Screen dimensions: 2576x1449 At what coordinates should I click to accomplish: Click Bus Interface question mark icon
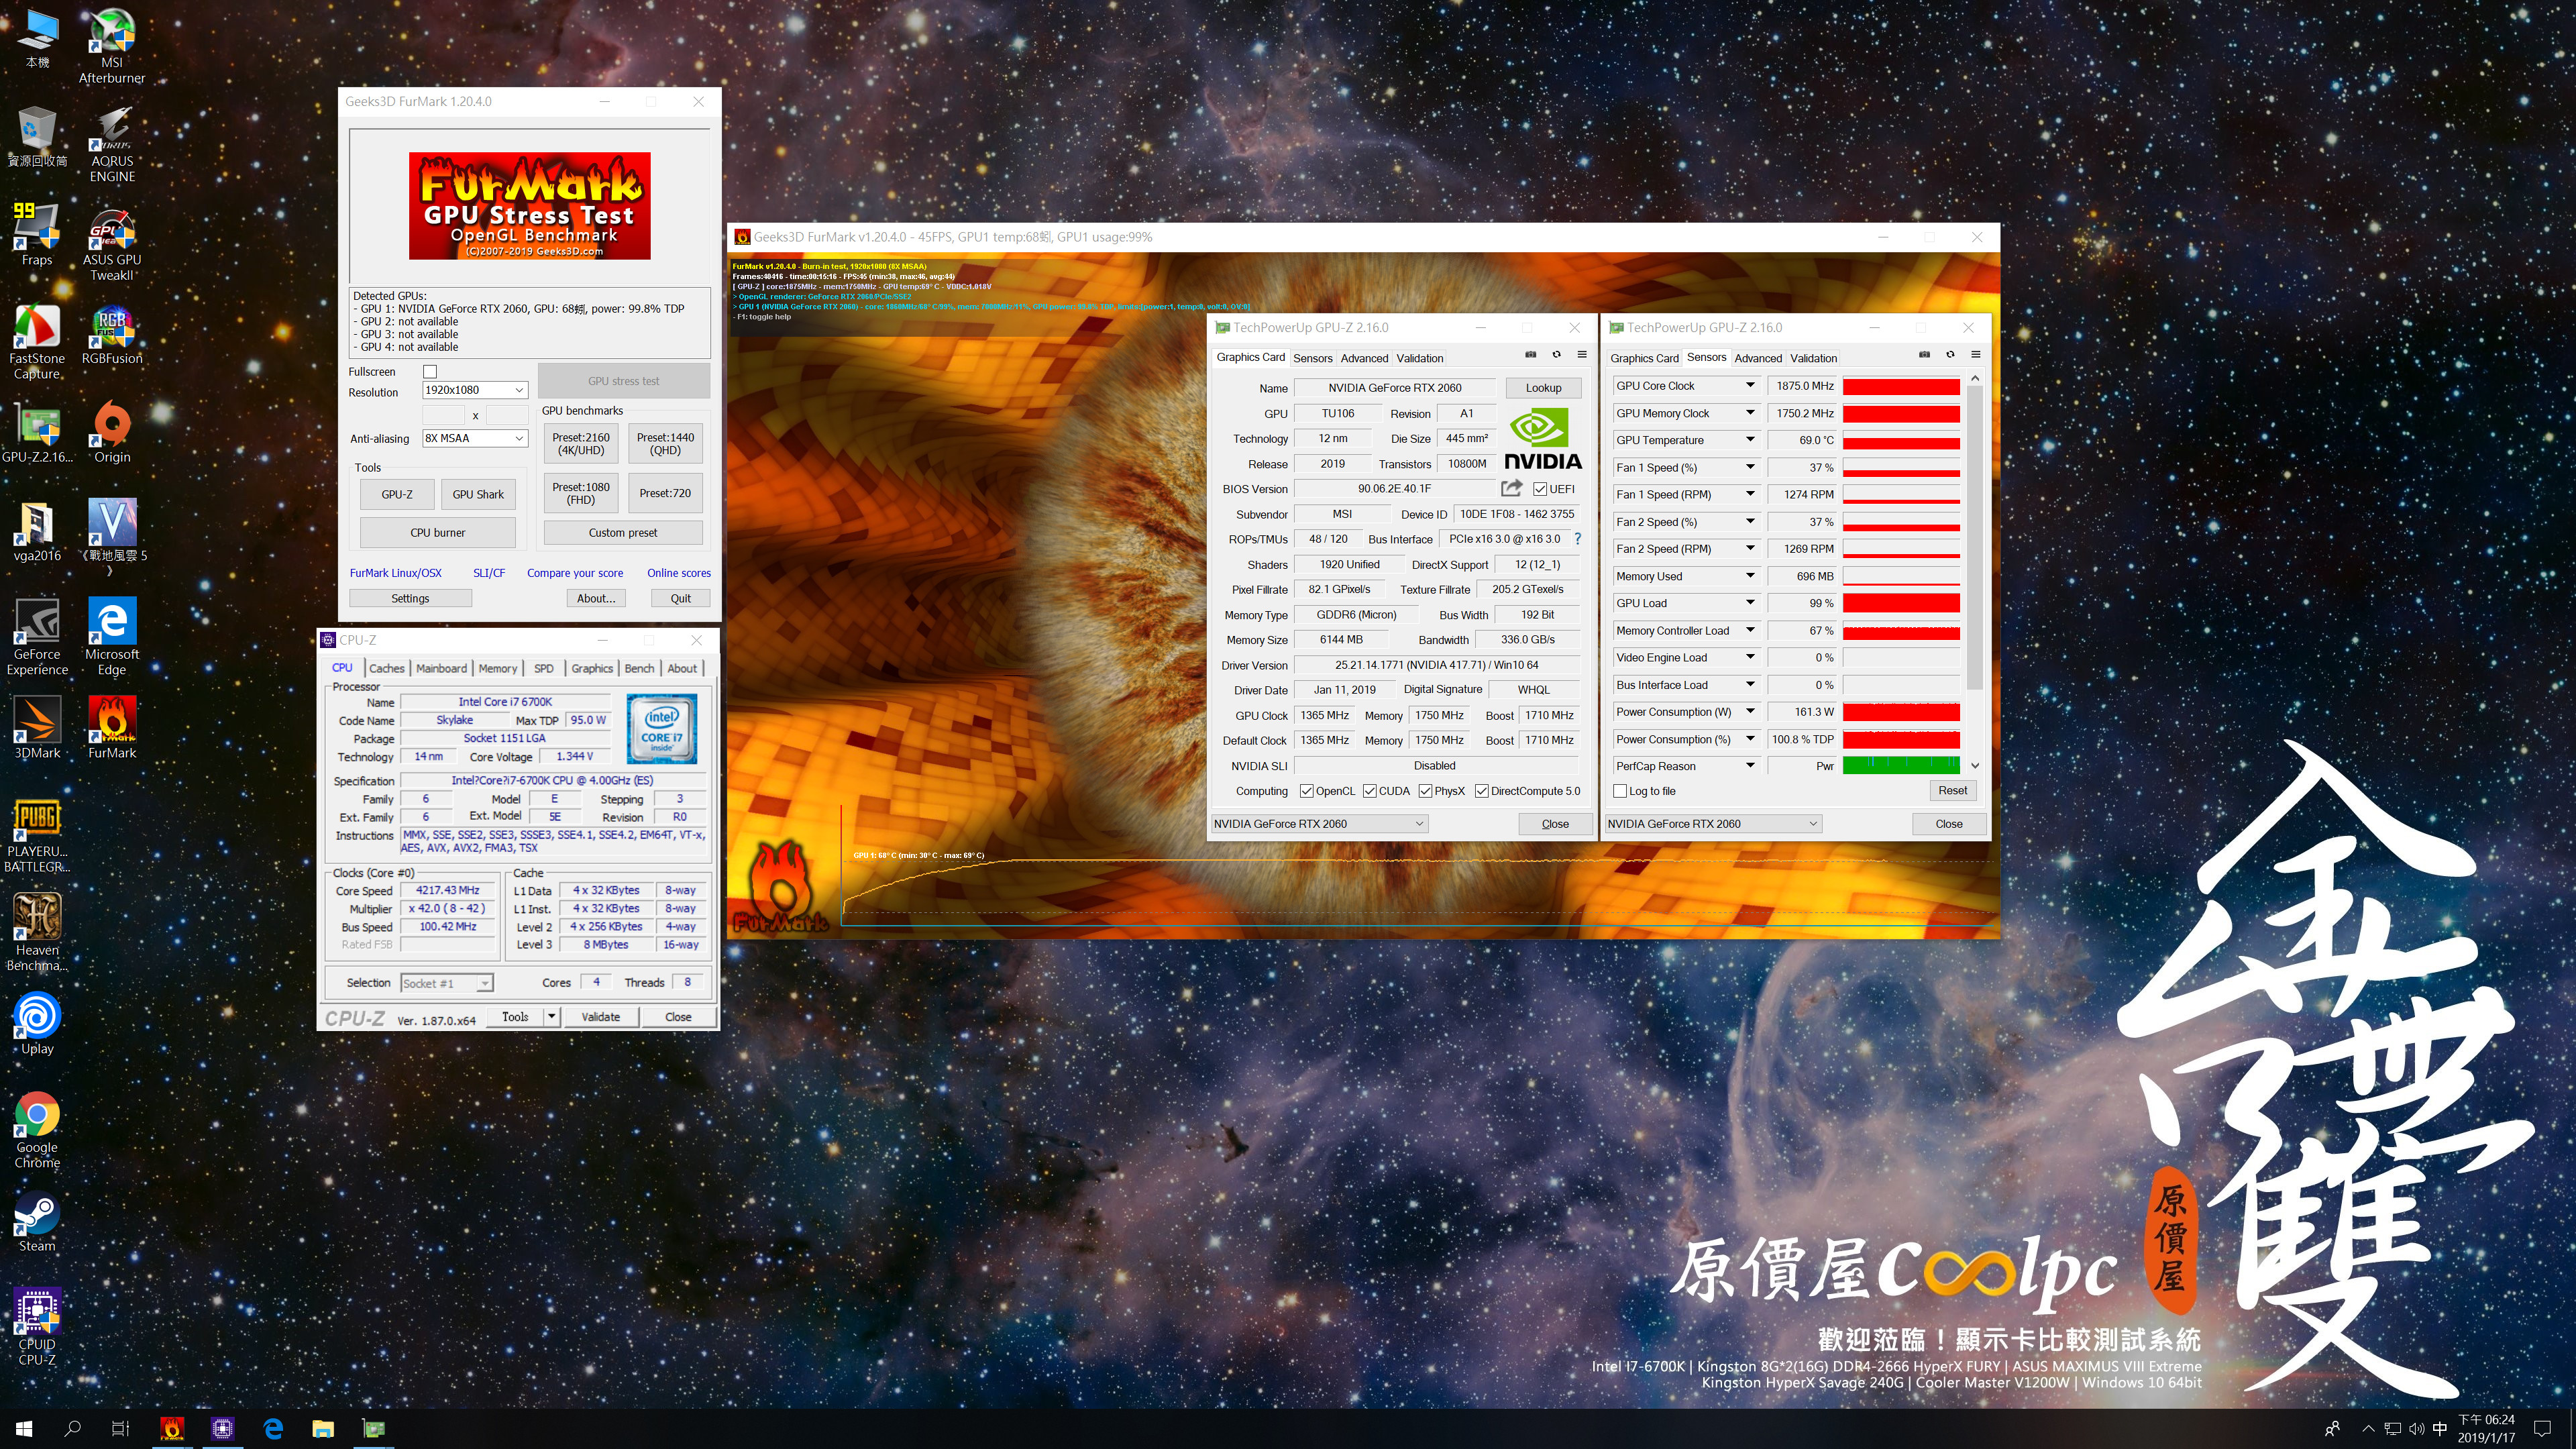pyautogui.click(x=1578, y=539)
